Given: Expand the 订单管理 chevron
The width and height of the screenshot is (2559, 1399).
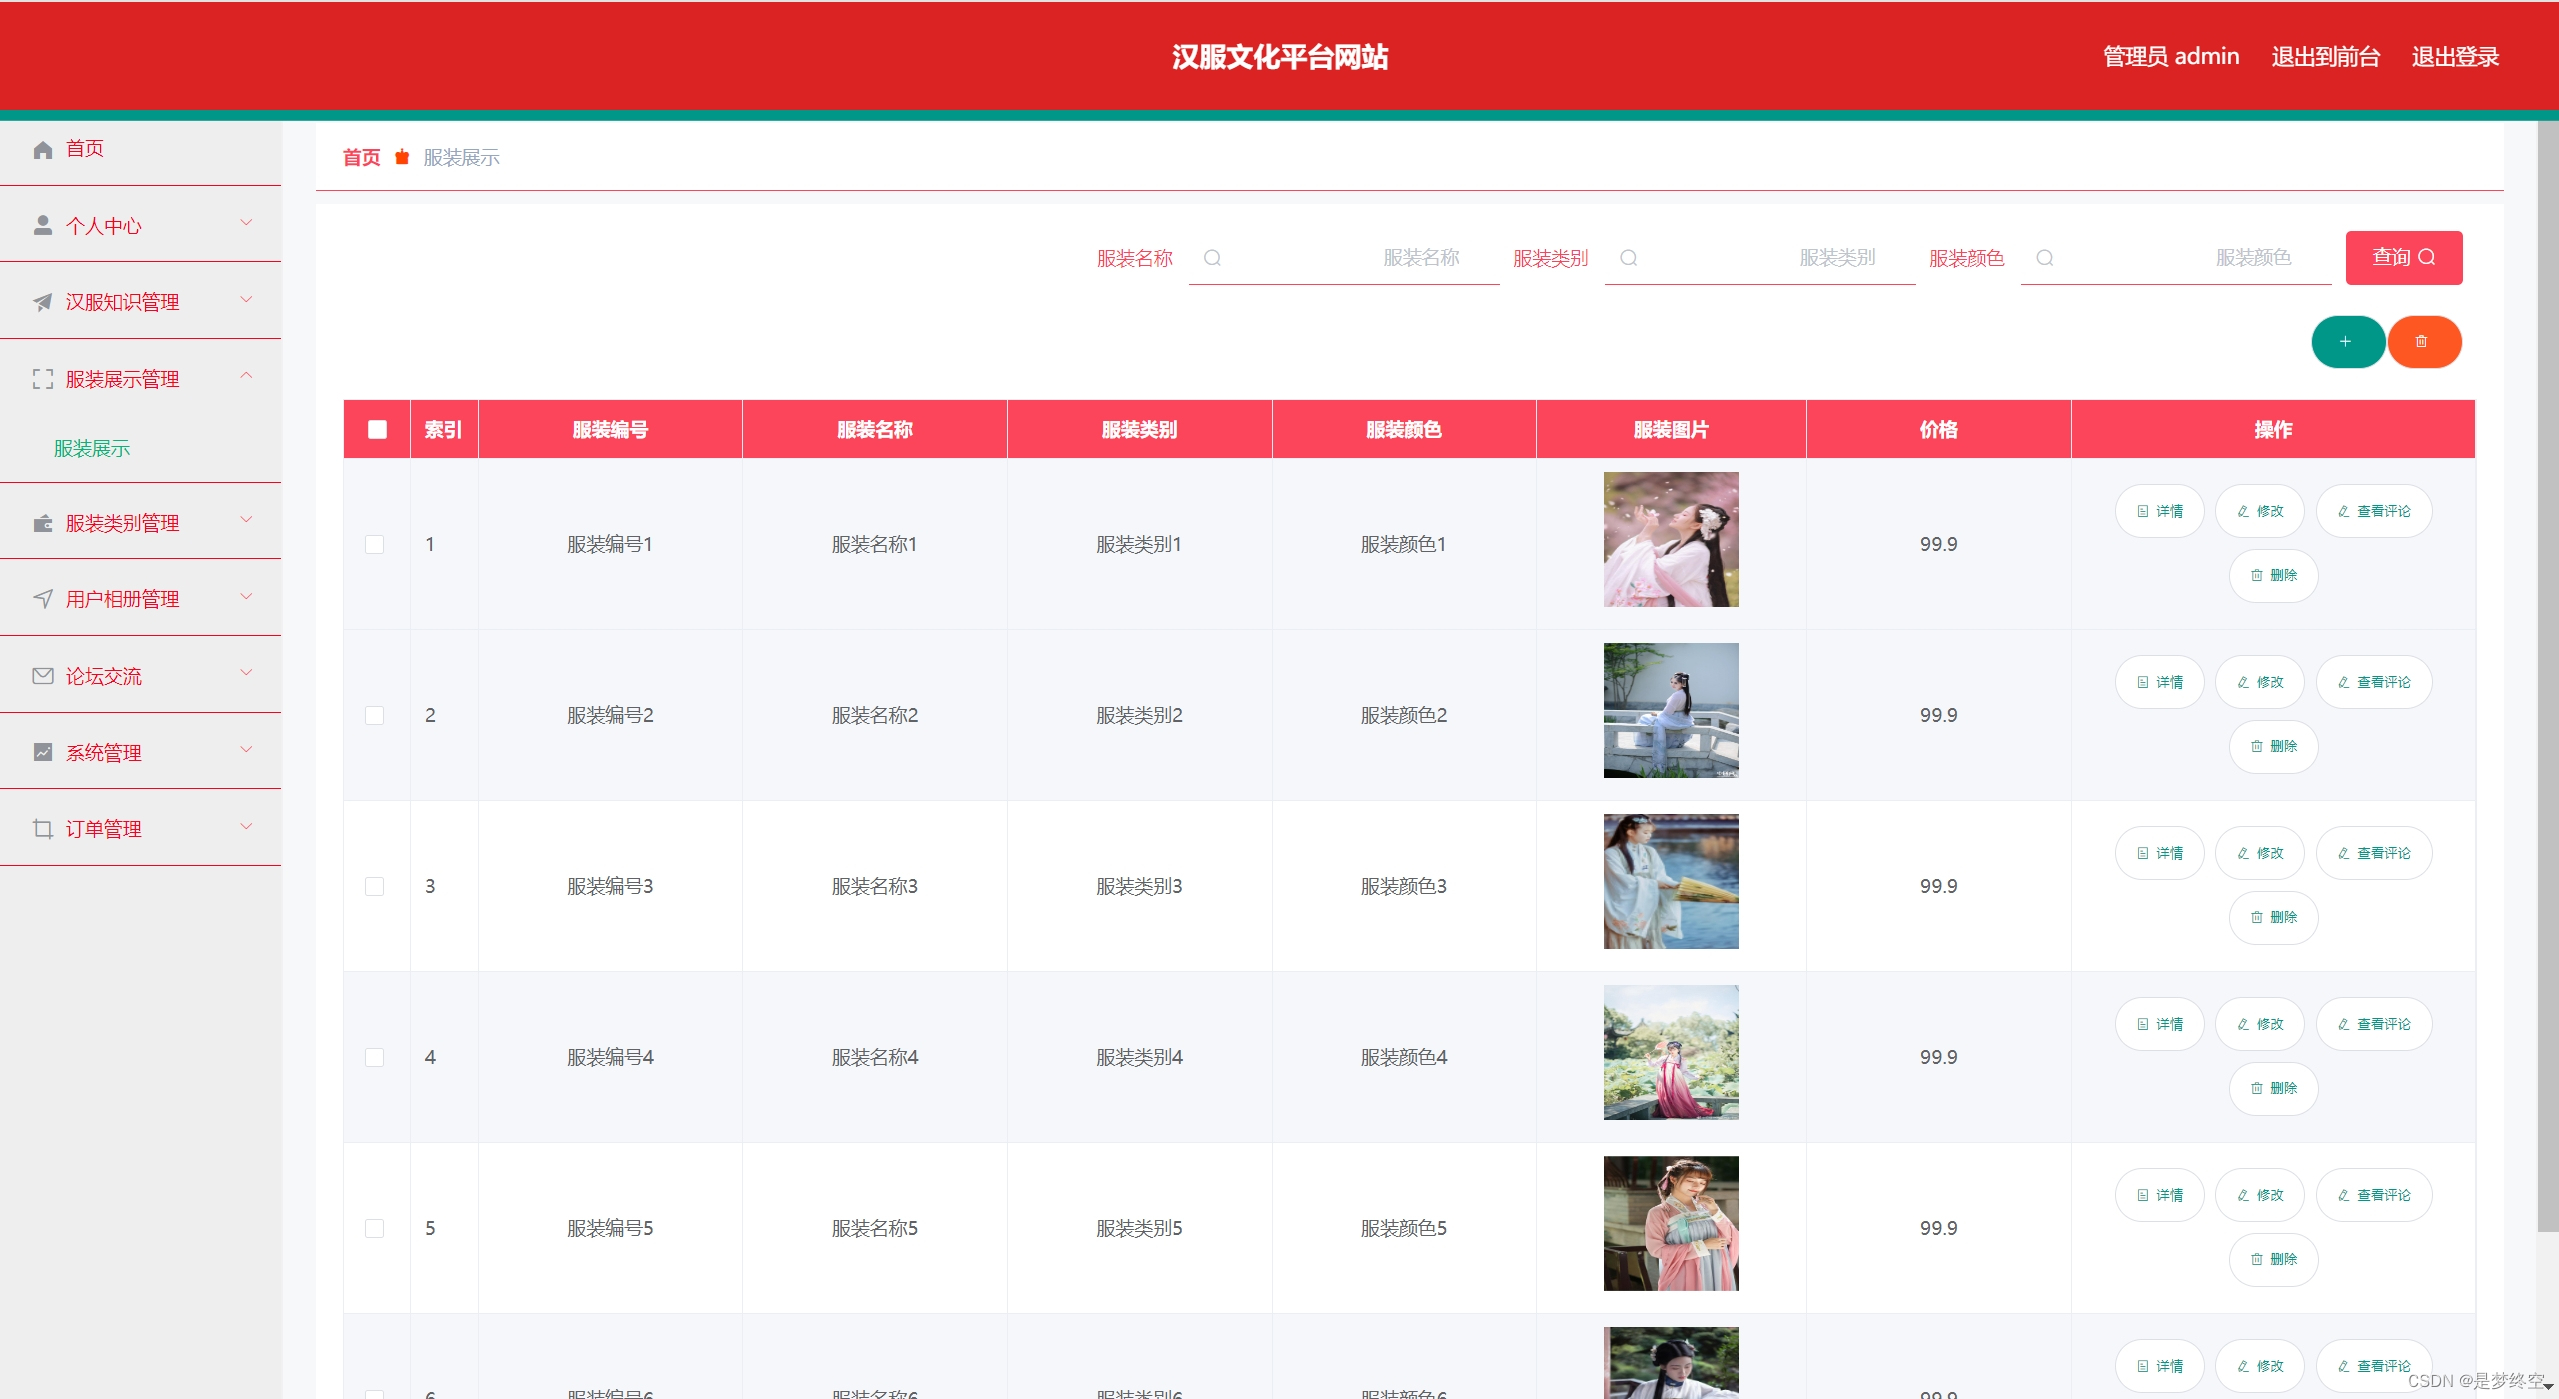Looking at the screenshot, I should tap(246, 826).
